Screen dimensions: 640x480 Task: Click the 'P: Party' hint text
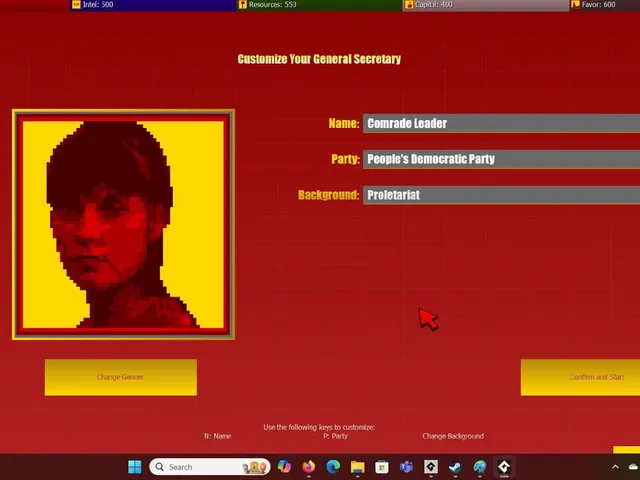point(336,436)
